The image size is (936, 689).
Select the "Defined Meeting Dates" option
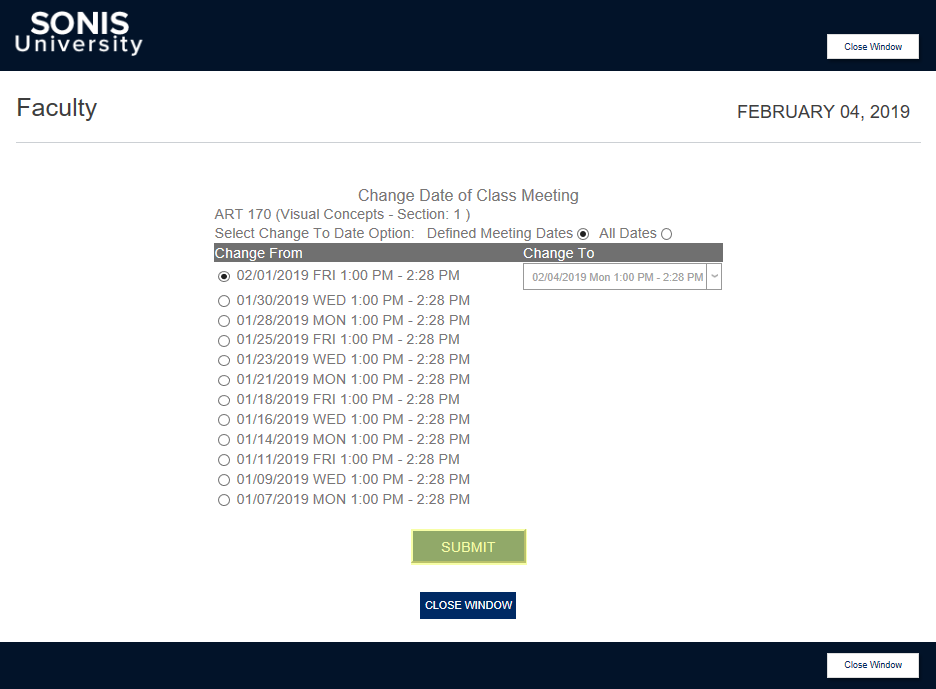pyautogui.click(x=583, y=233)
